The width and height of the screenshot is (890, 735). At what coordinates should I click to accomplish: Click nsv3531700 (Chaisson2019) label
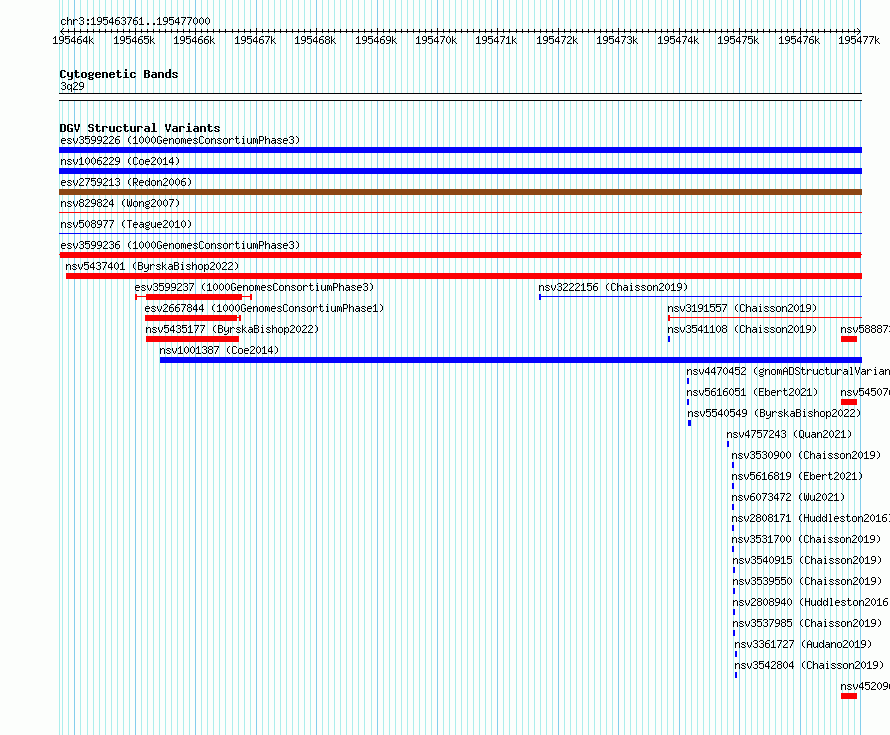(806, 539)
